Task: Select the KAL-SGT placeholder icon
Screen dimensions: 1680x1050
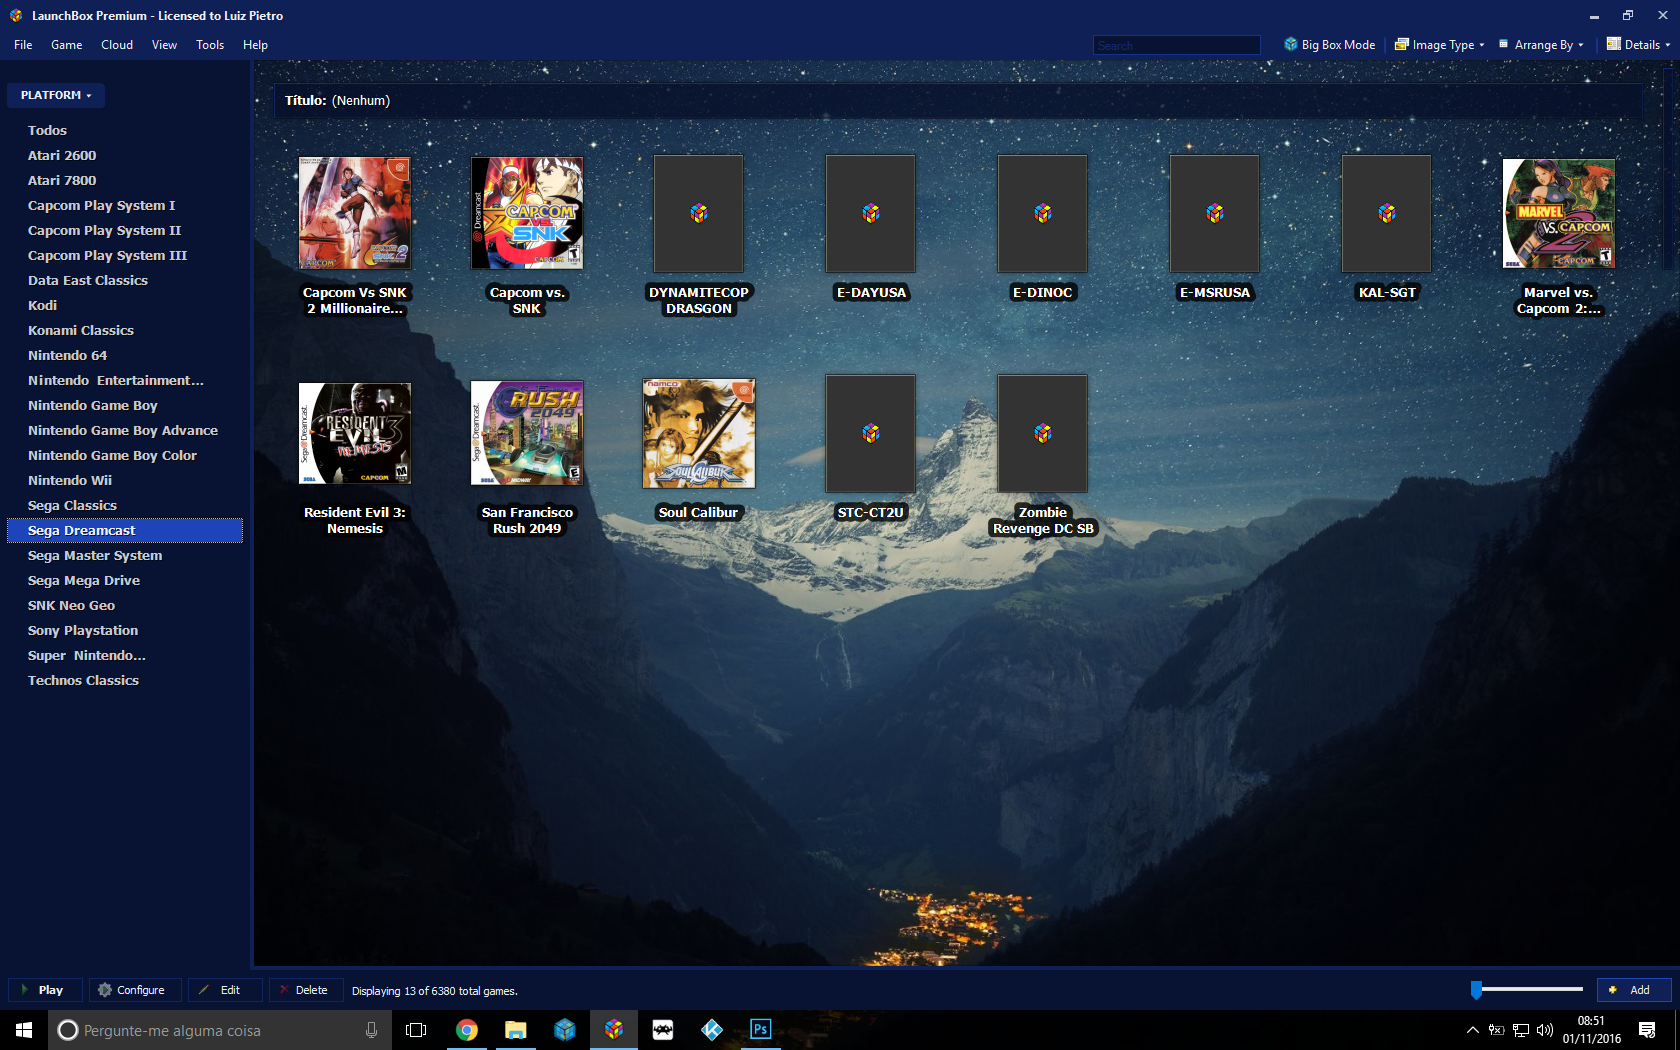Action: pyautogui.click(x=1387, y=213)
